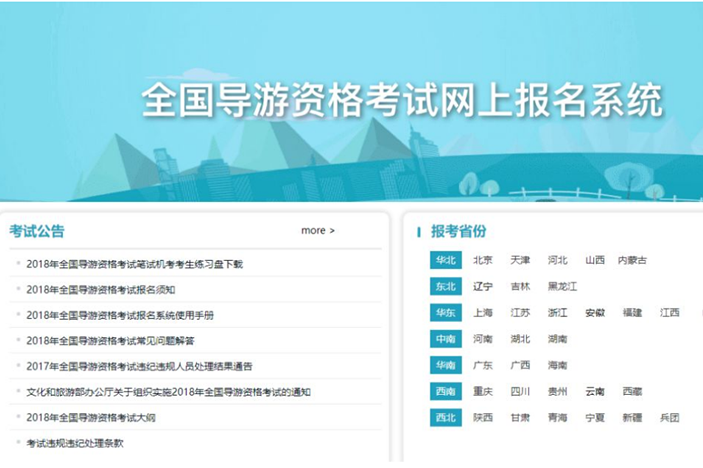Open 2018年全国导游资格考试笔试机考考生练习盘下载 notice

pos(135,264)
